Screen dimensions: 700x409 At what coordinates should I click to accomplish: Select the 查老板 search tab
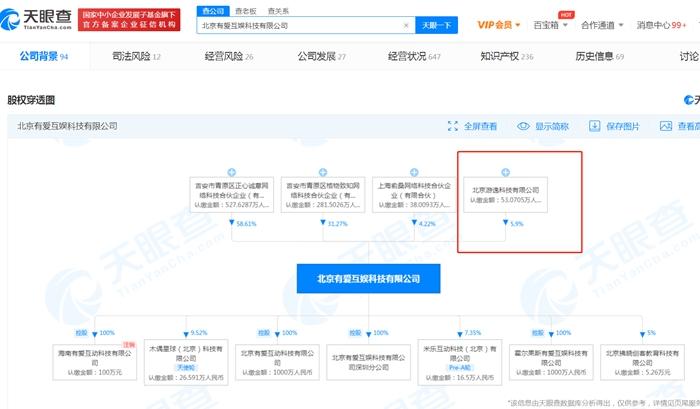tap(246, 11)
